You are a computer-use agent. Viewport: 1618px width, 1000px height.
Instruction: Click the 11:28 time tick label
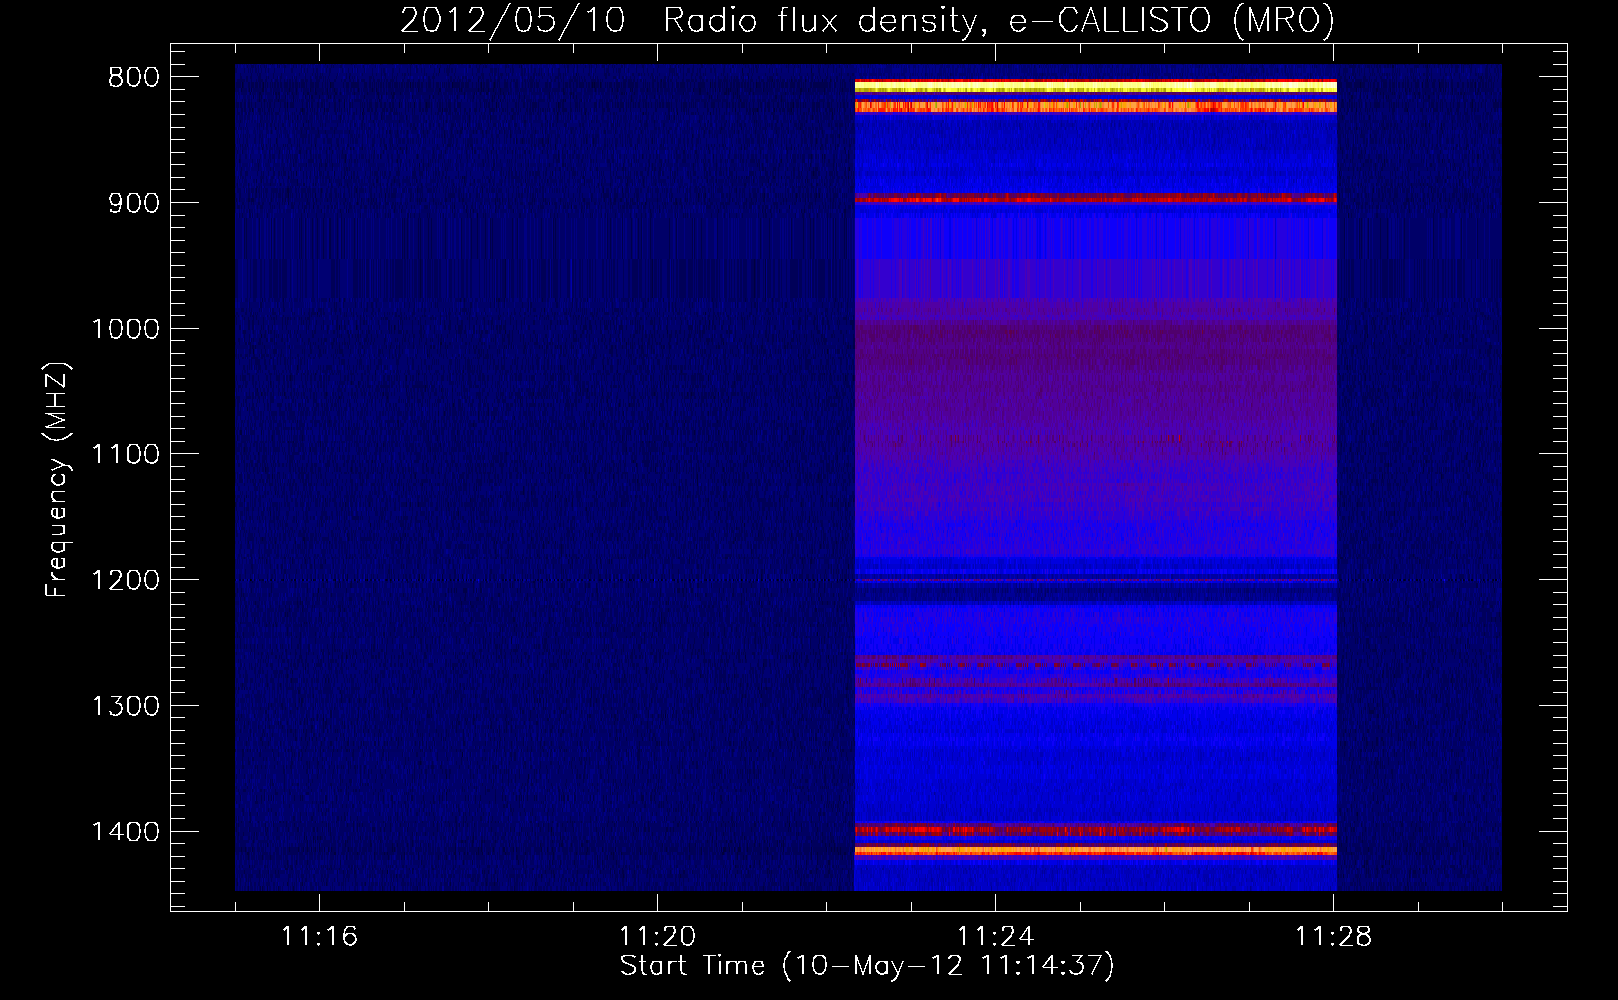(x=1333, y=937)
